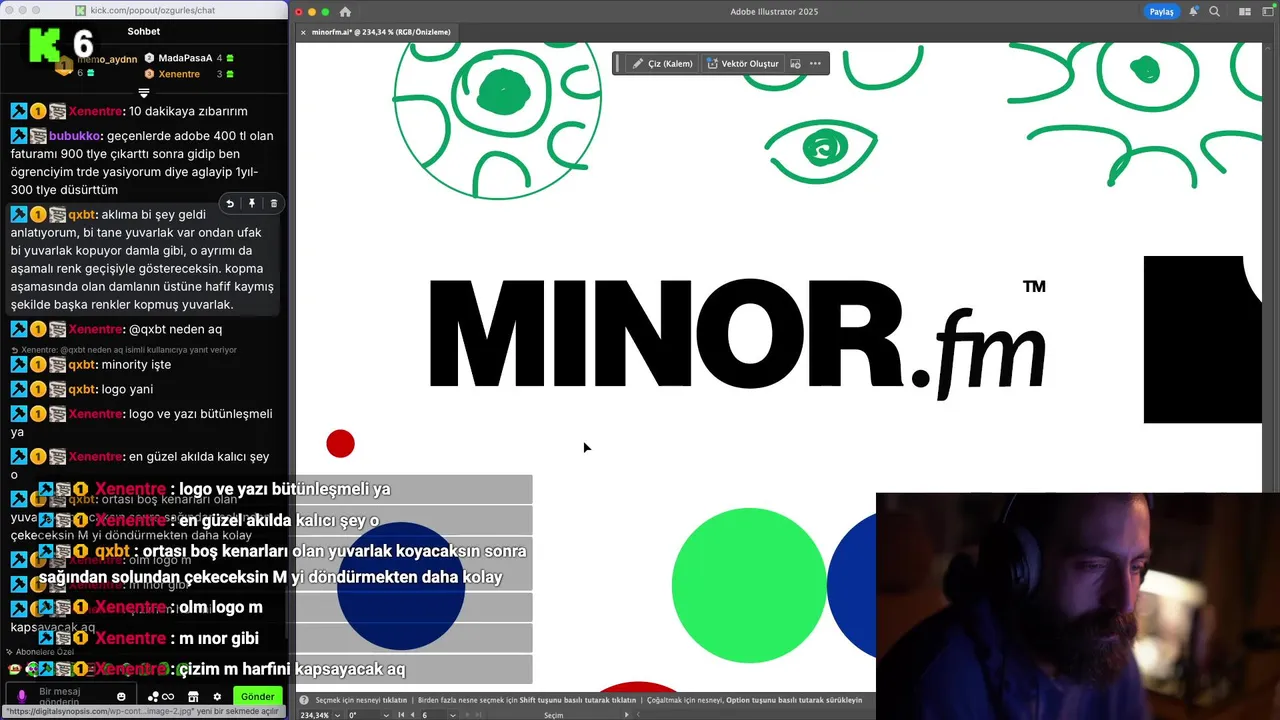Select the small red circle on canvas
This screenshot has height=720, width=1280.
(x=340, y=444)
